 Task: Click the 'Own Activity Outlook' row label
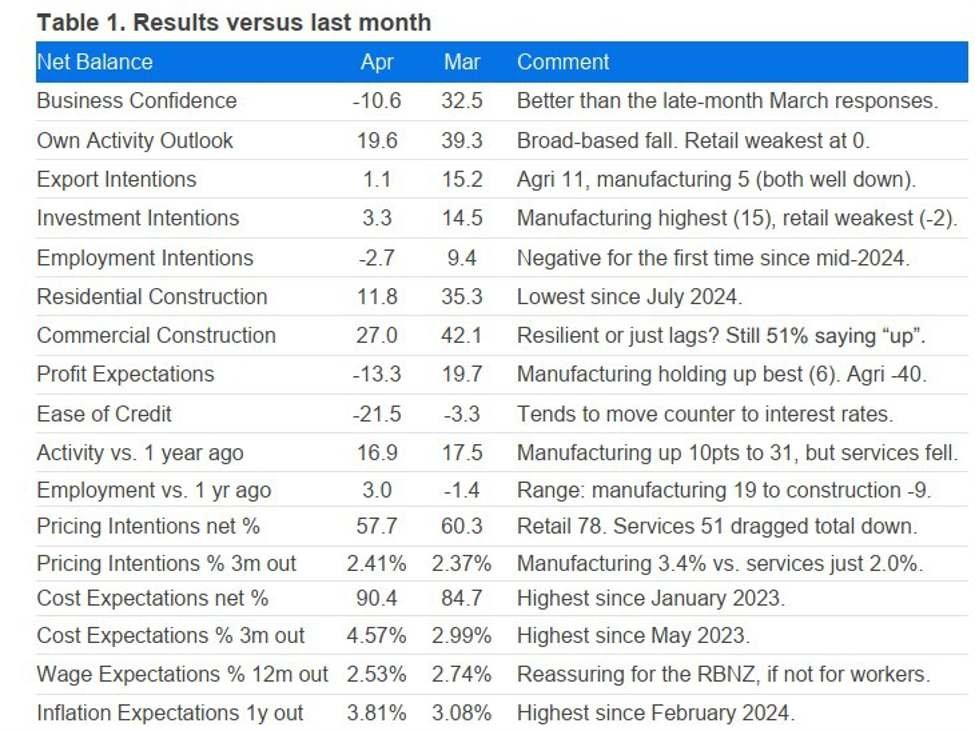(x=135, y=140)
